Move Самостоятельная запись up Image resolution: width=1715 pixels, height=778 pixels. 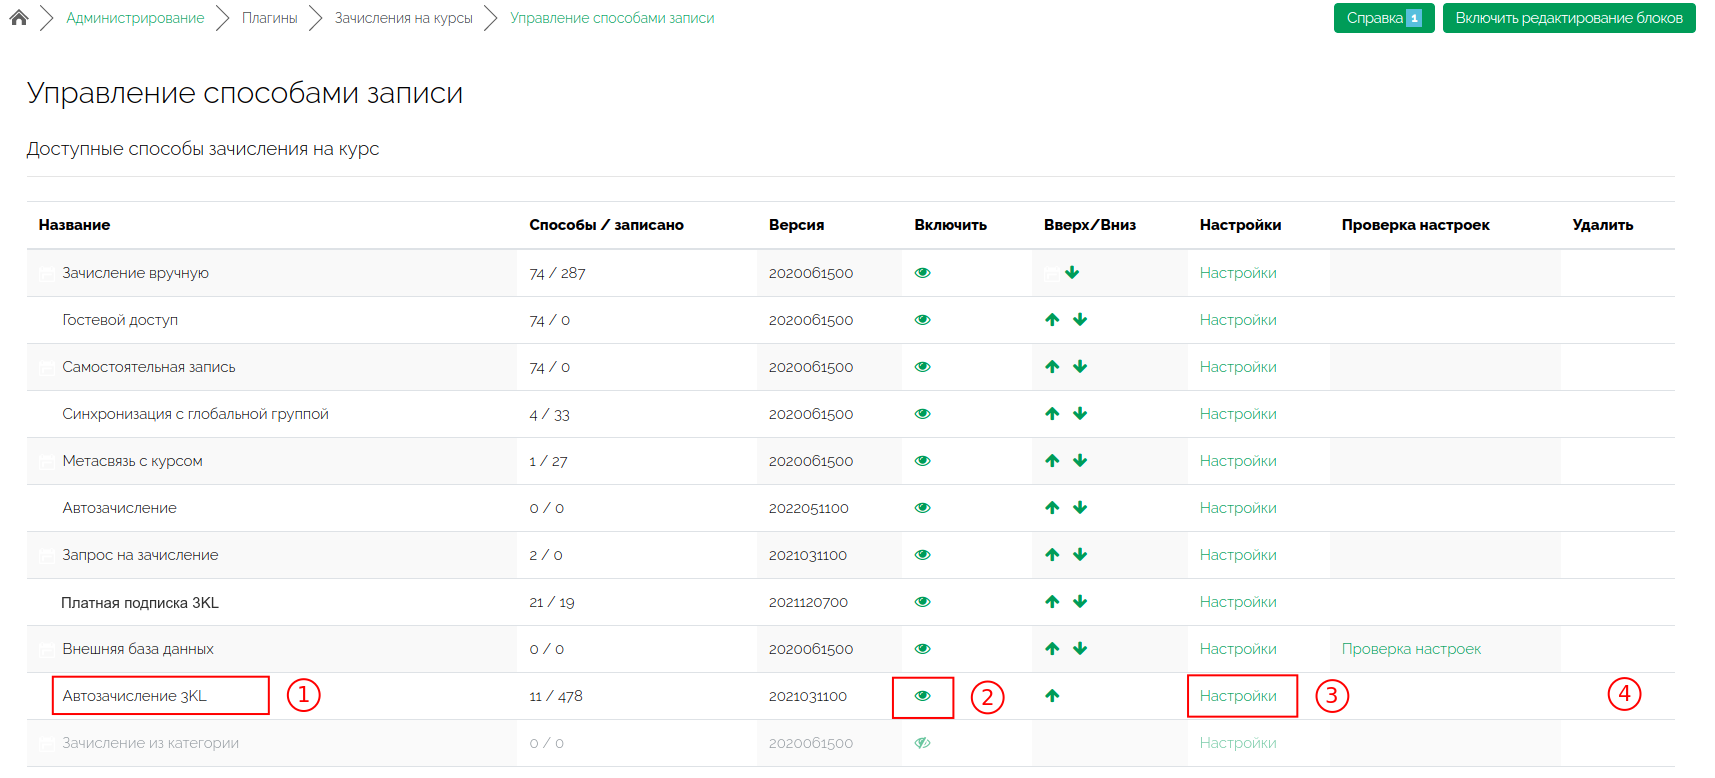[1052, 367]
